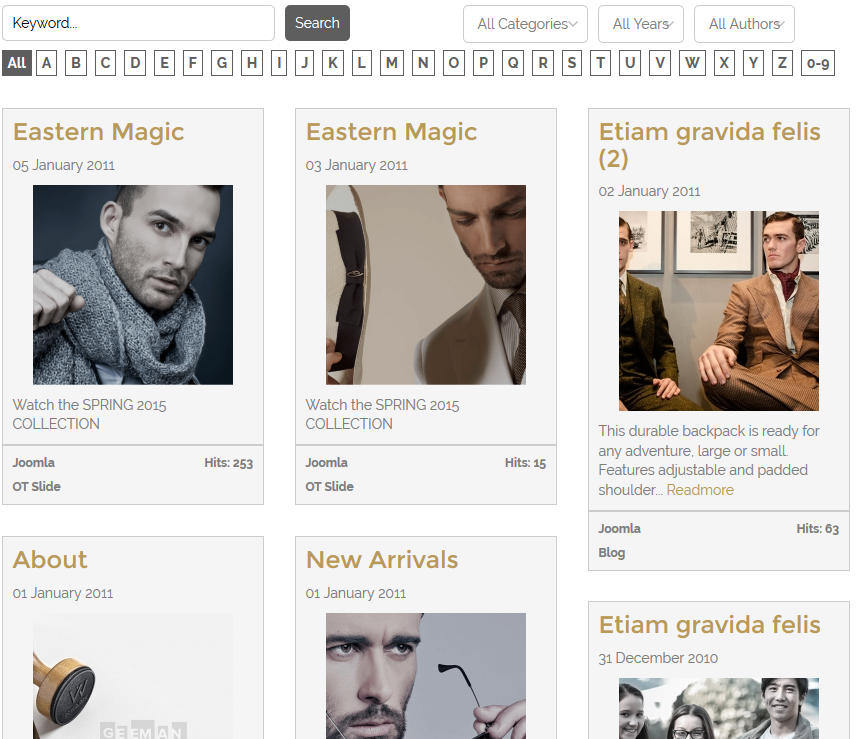
Task: Filter articles by letter V
Action: pos(660,63)
